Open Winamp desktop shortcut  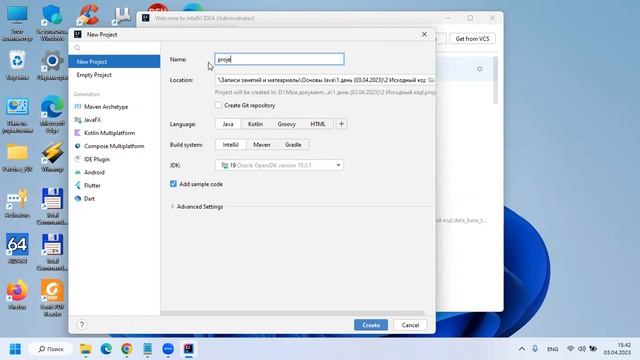[x=52, y=157]
